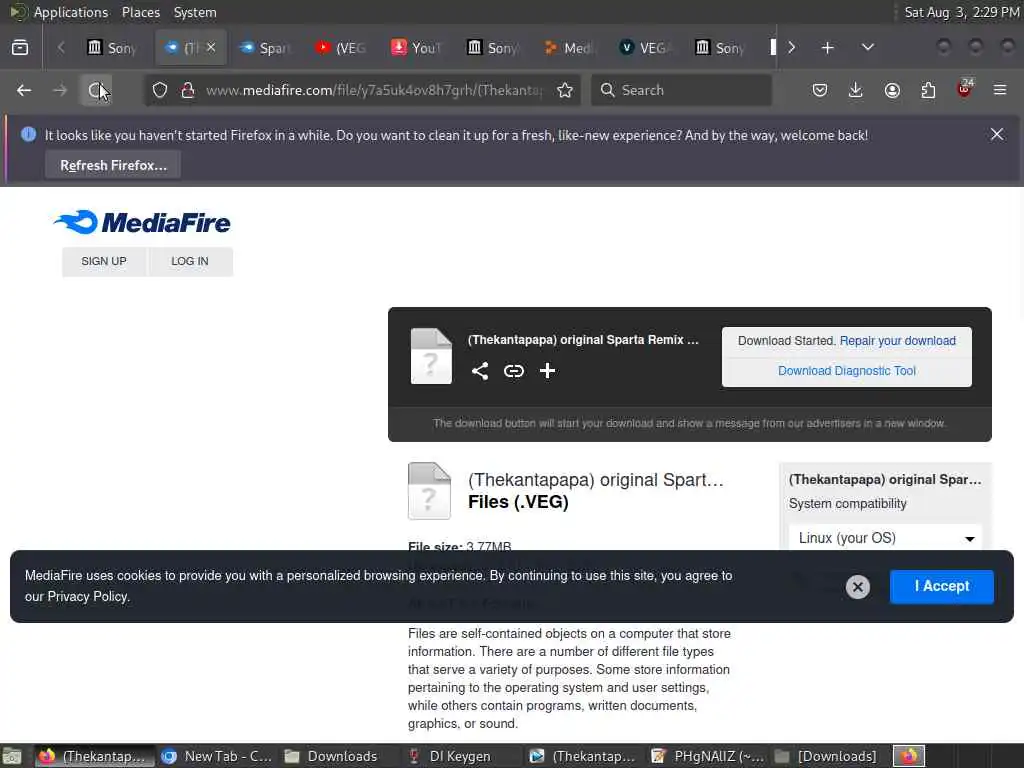
Task: Switch to New Tab Chrome window in taskbar
Action: (x=219, y=756)
